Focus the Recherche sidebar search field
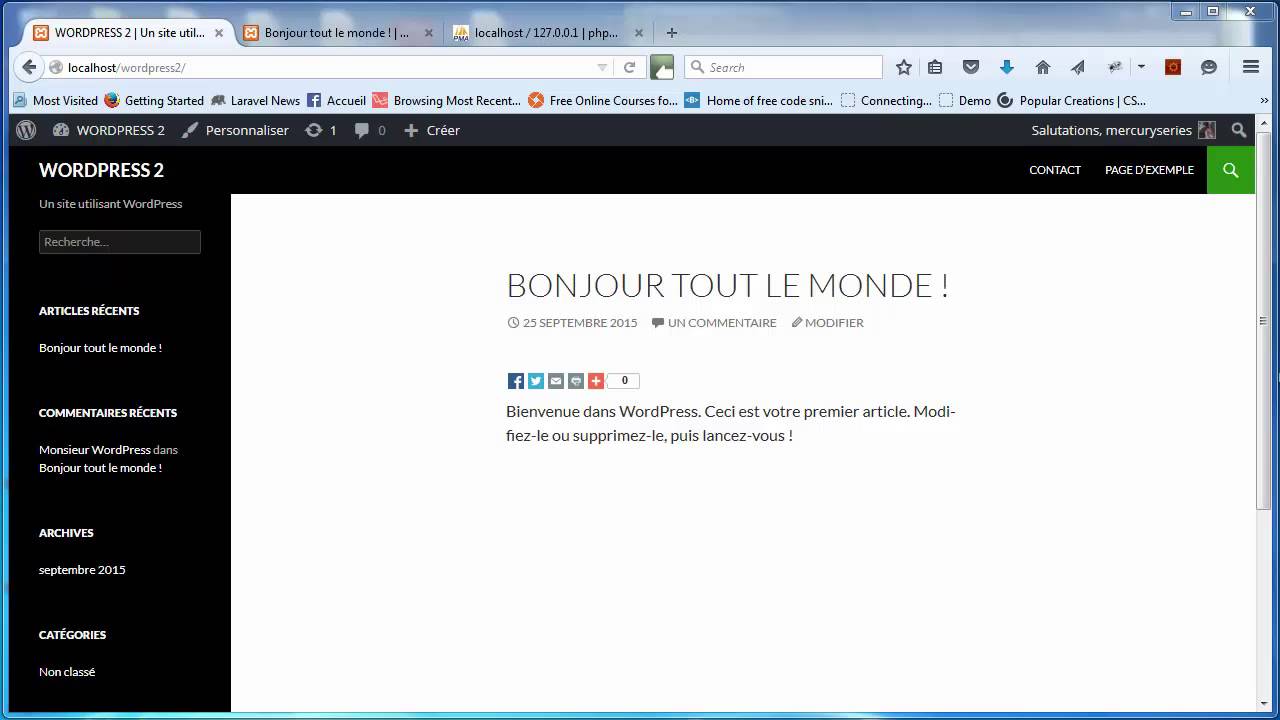 click(x=120, y=242)
